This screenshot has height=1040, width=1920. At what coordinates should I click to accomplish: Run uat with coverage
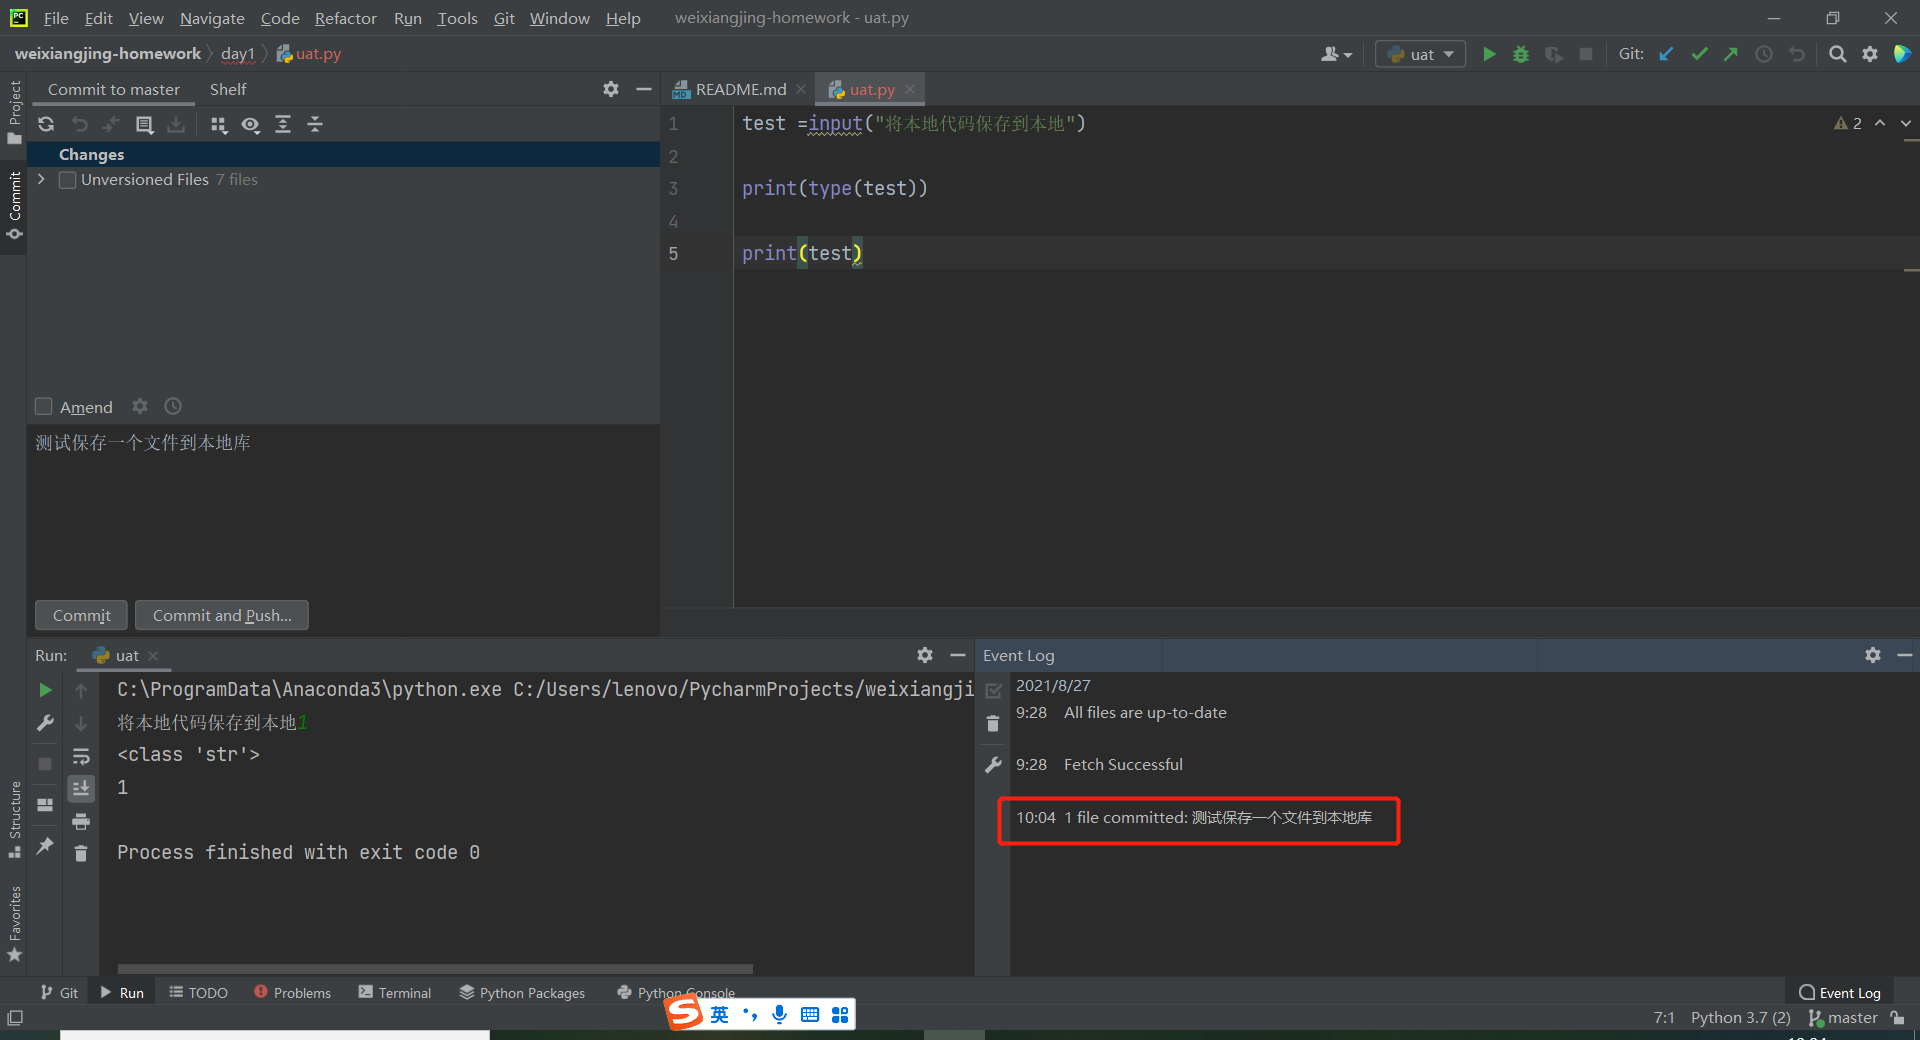click(1553, 54)
